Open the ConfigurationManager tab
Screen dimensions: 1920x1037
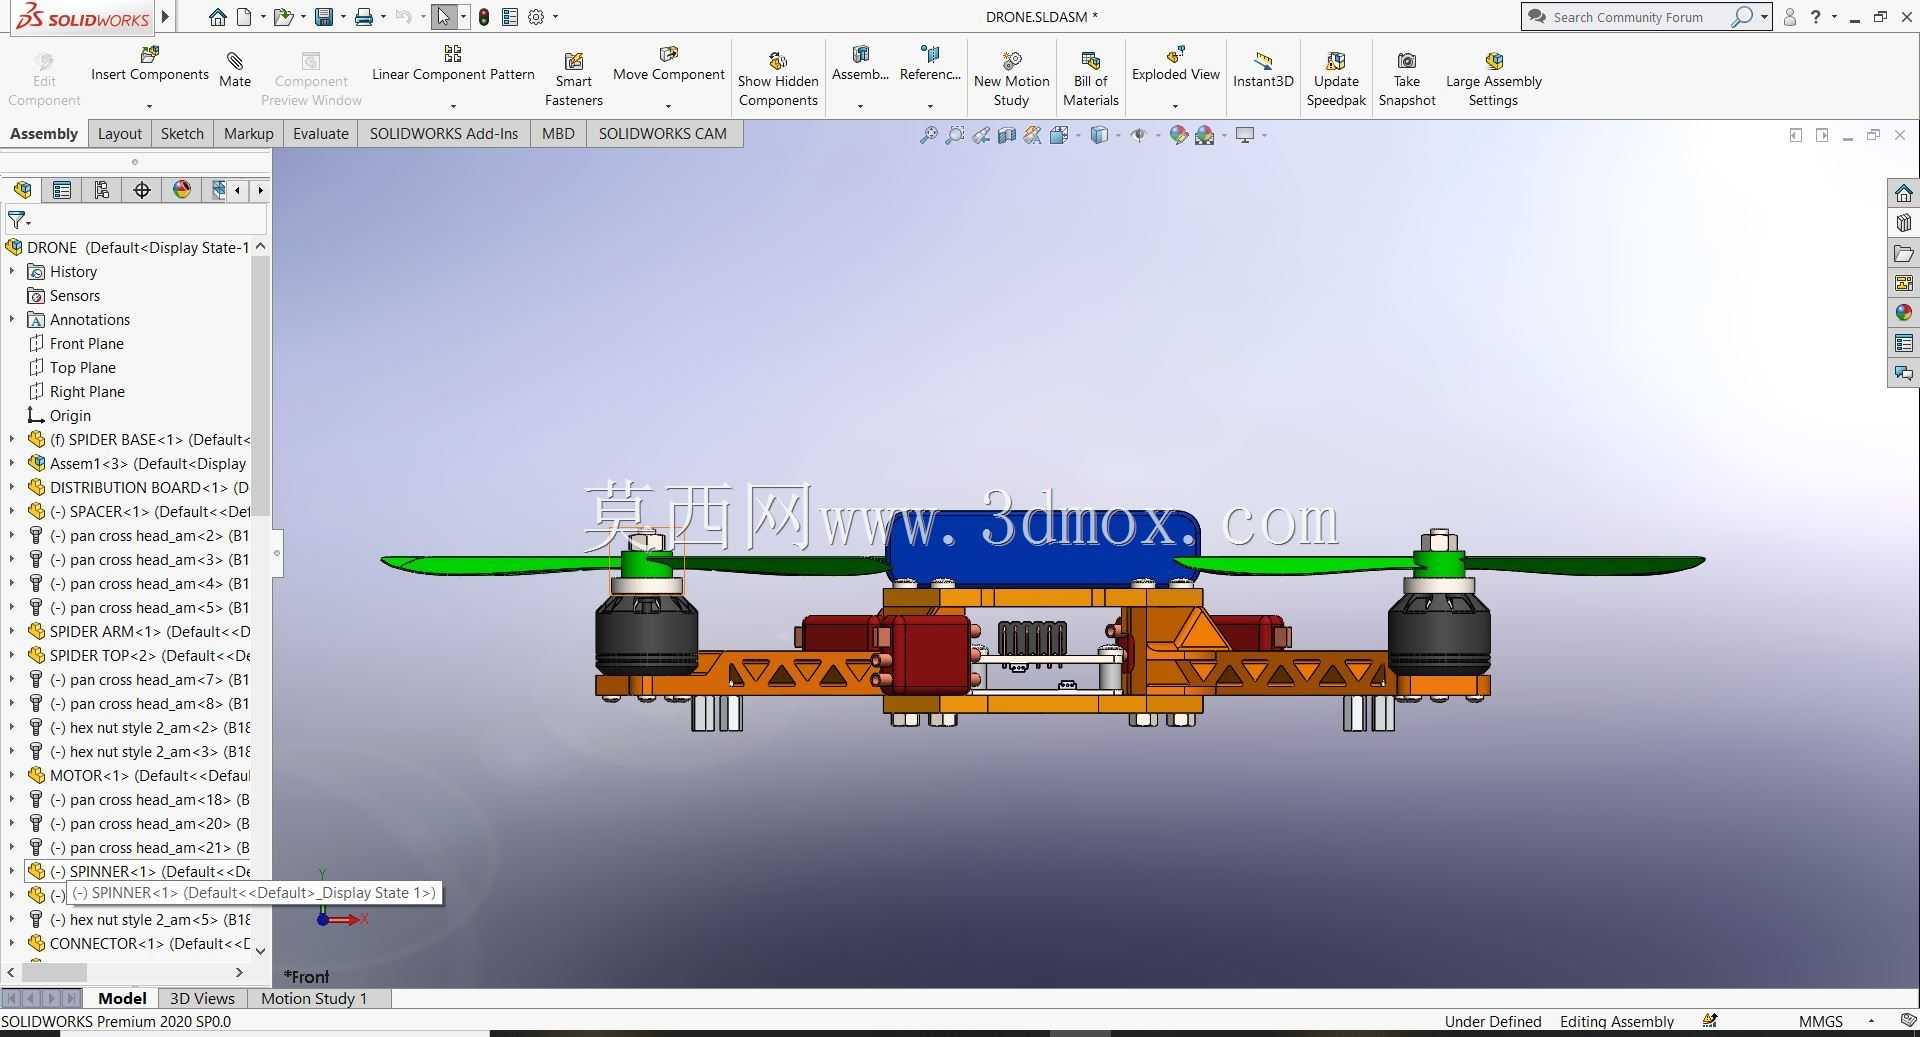pyautogui.click(x=102, y=190)
